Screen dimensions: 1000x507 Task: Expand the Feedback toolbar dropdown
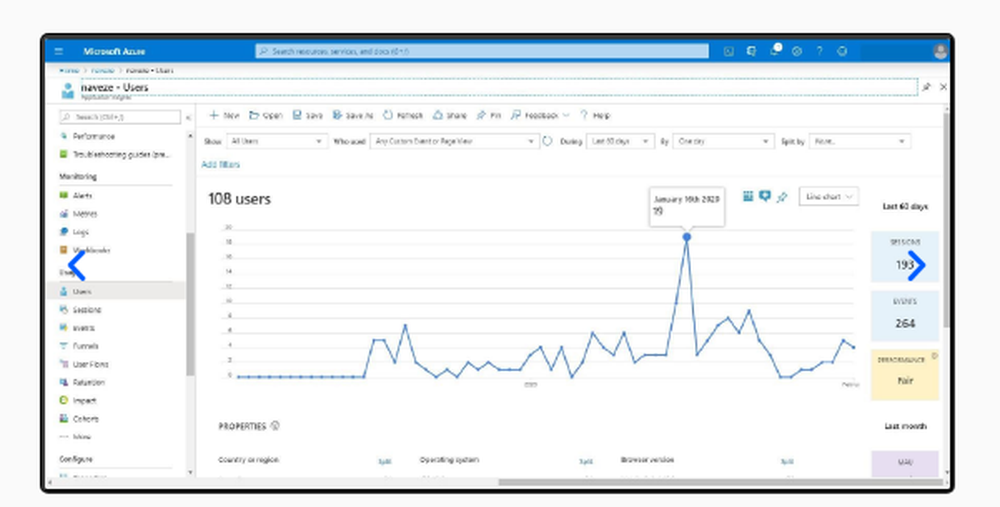(540, 115)
